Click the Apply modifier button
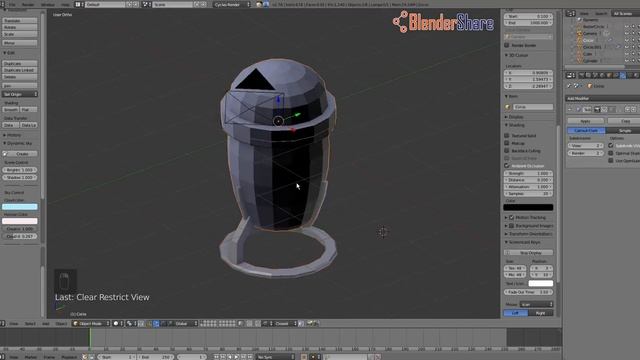Screen dimensions: 640x360 coord(585,121)
